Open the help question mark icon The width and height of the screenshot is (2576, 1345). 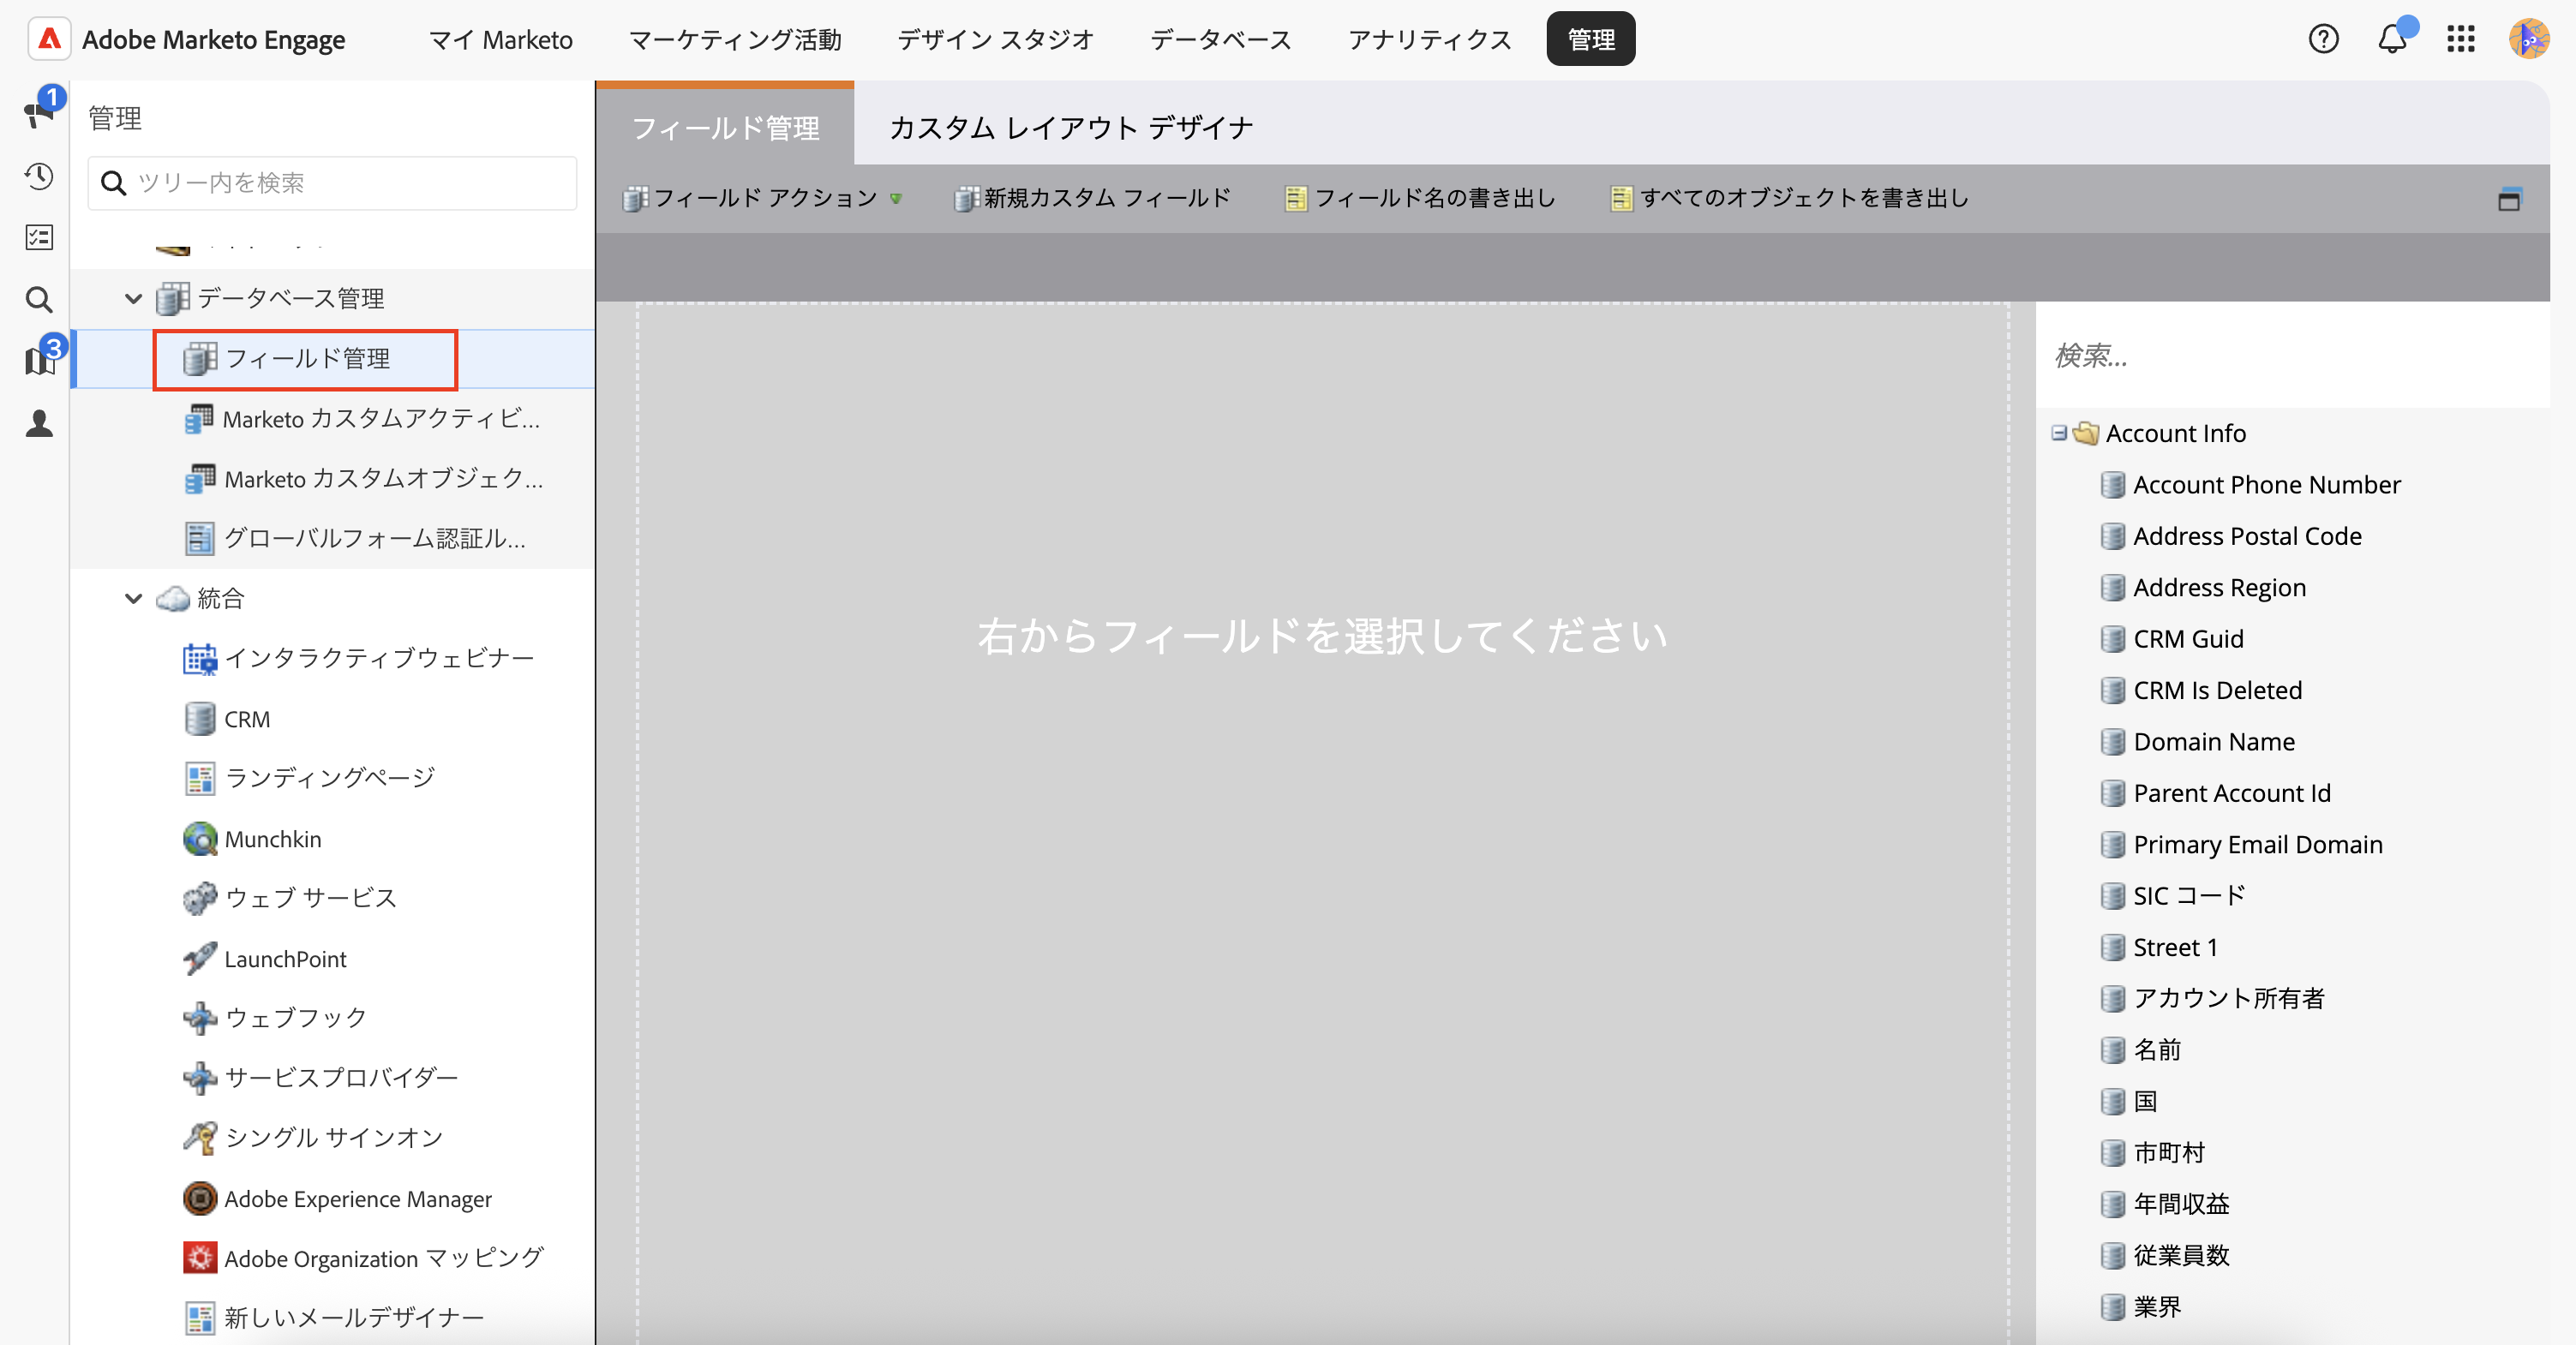pyautogui.click(x=2323, y=40)
